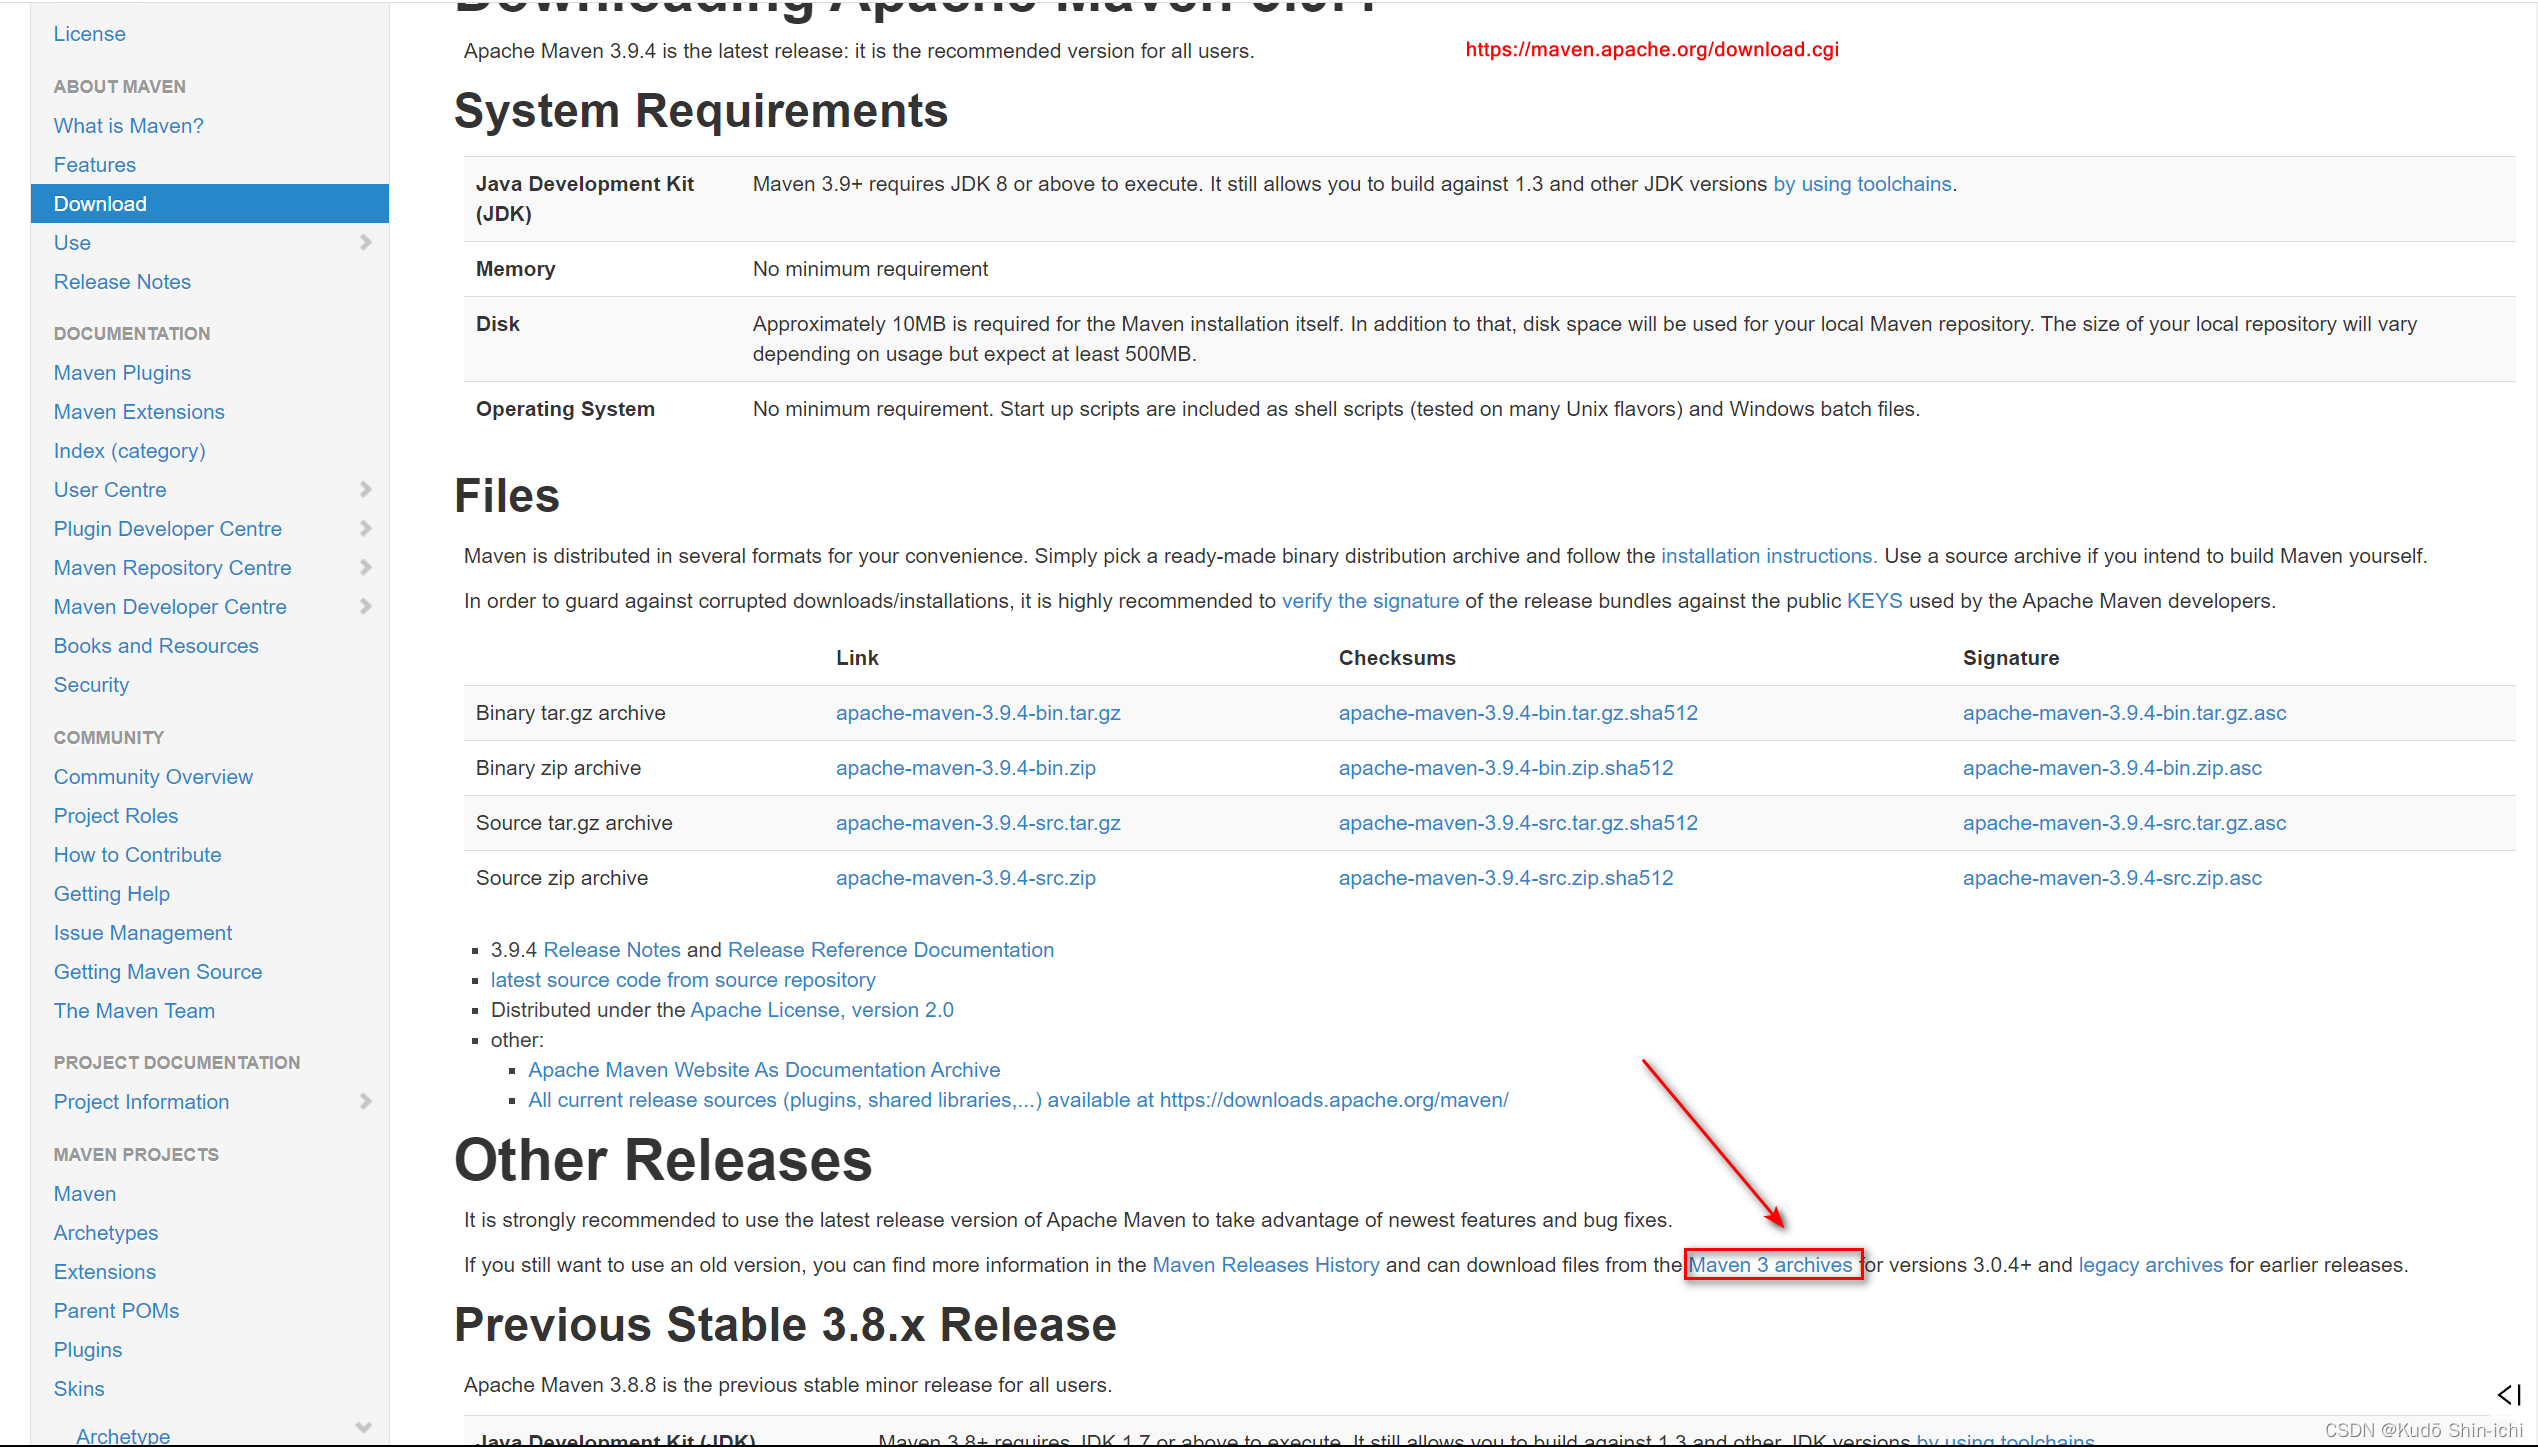Click 'Binary zip archive' row label
Screen dimensions: 2538x1447
point(559,768)
